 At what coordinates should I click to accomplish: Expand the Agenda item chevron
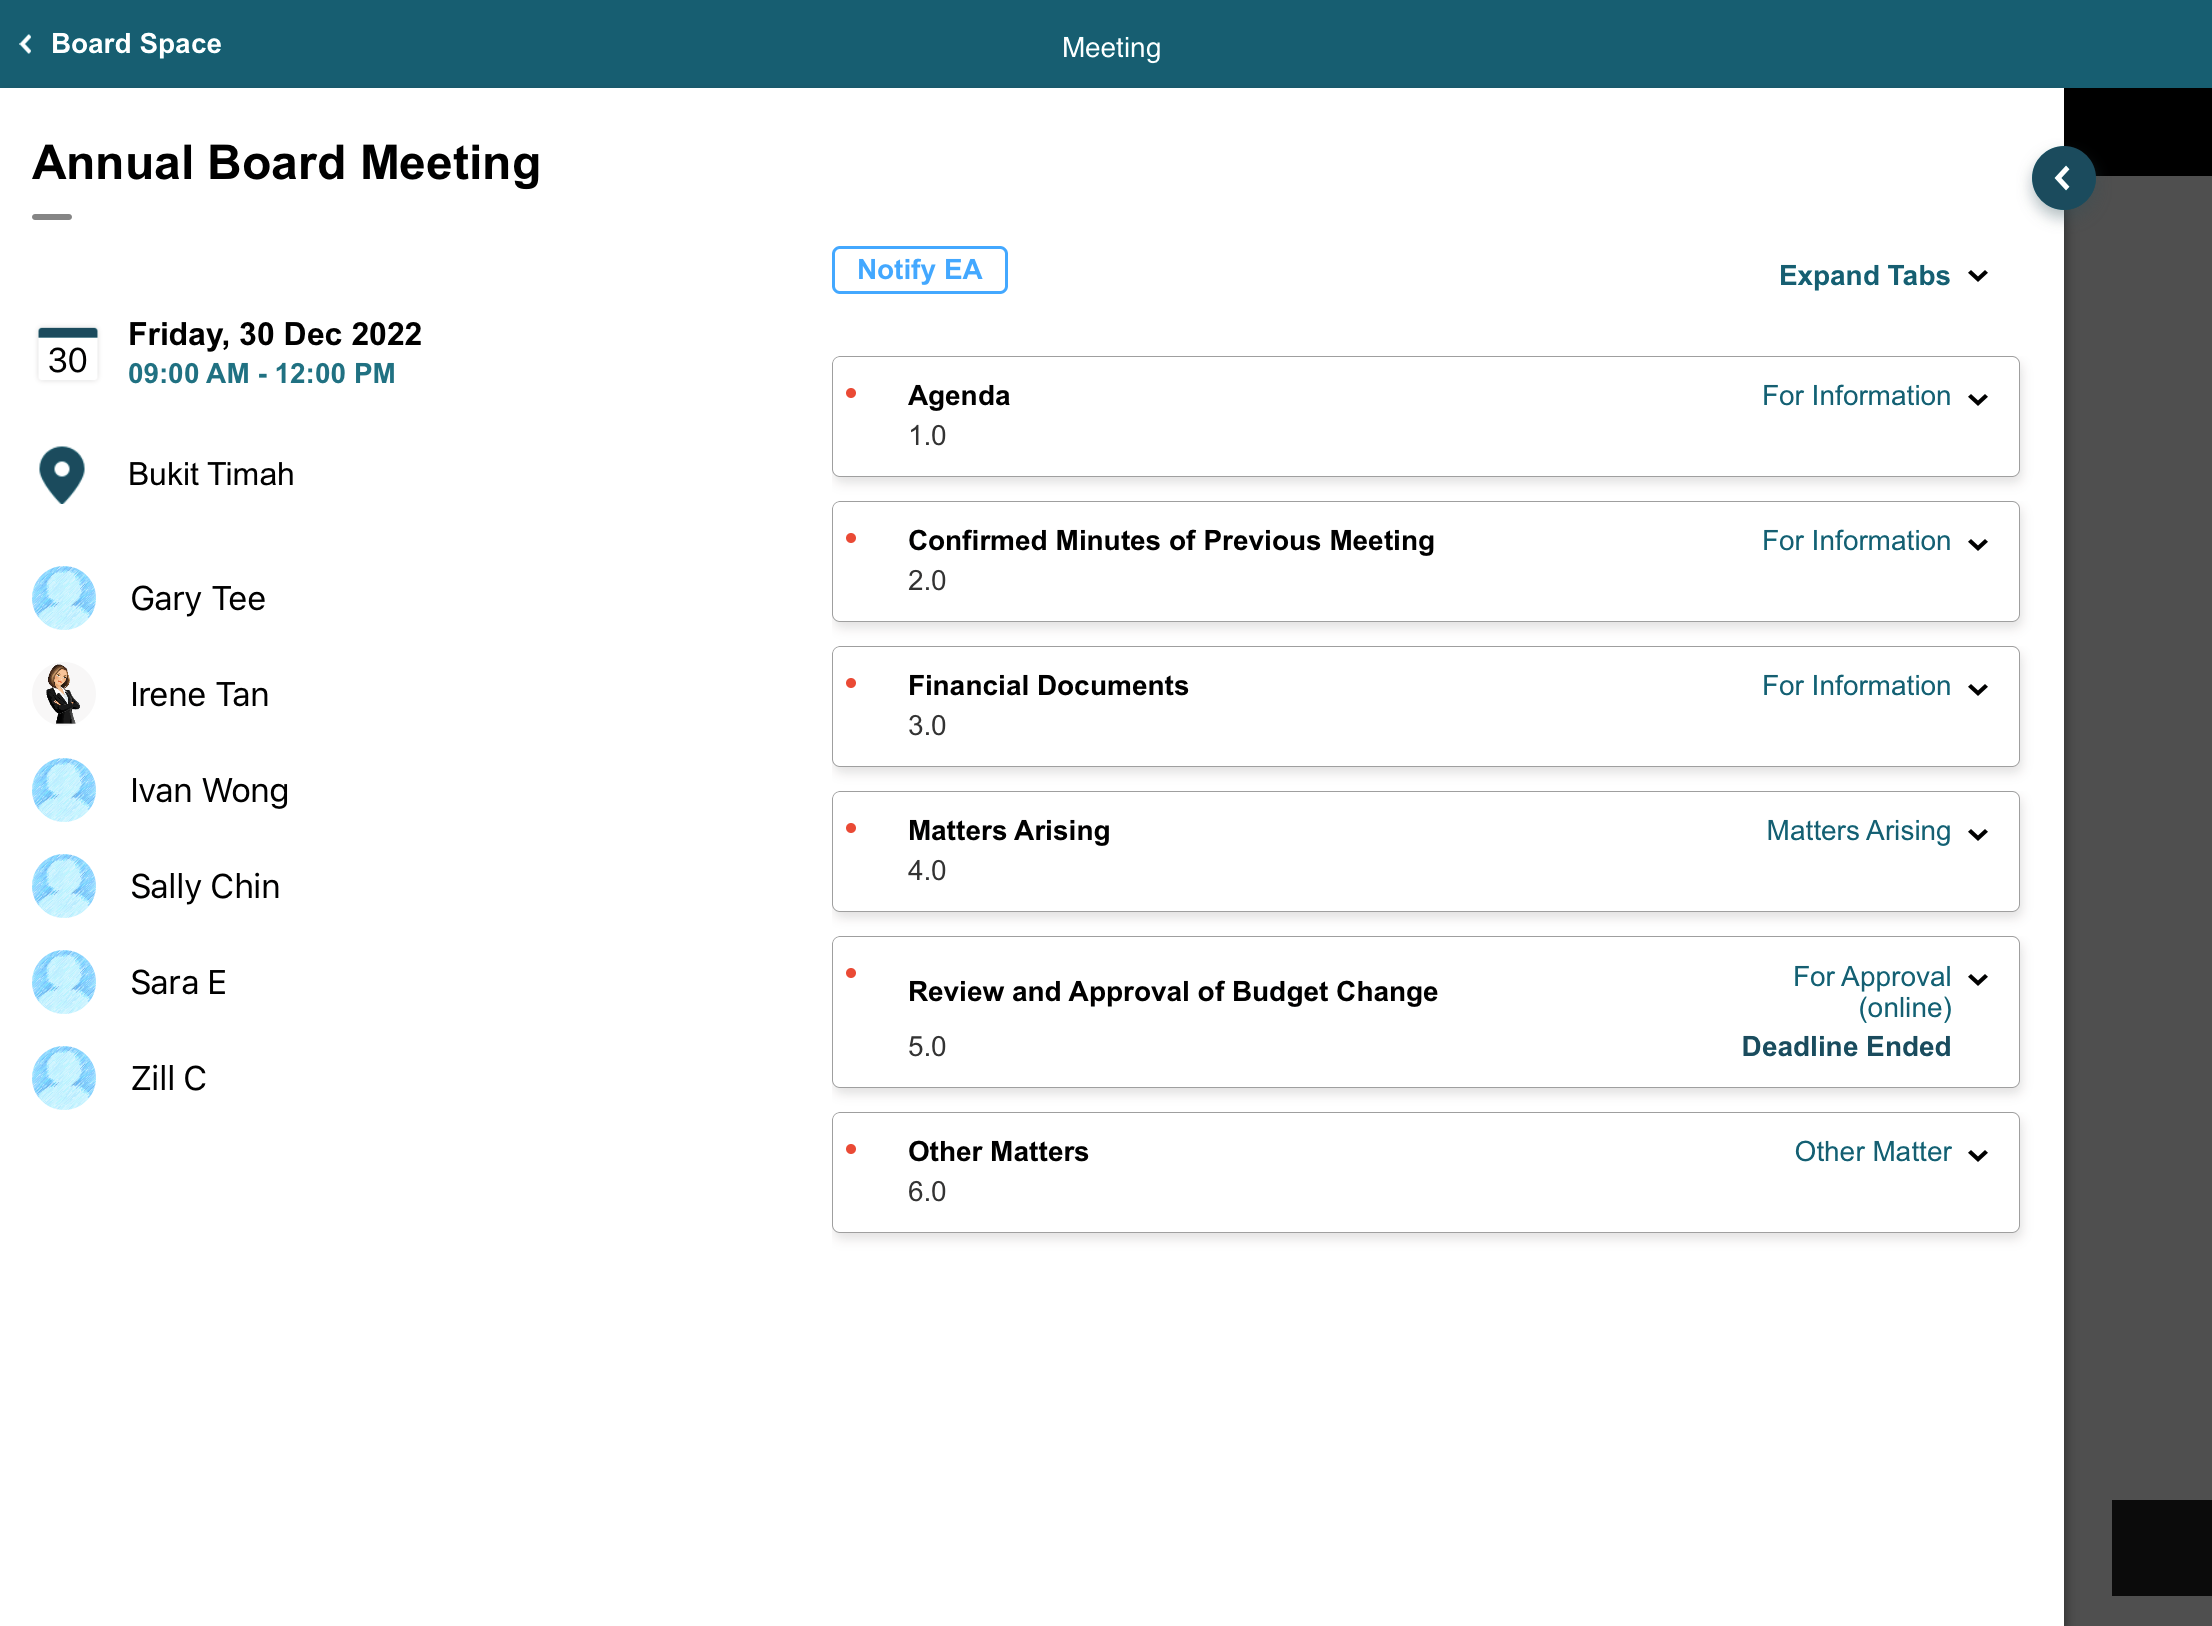[1977, 400]
